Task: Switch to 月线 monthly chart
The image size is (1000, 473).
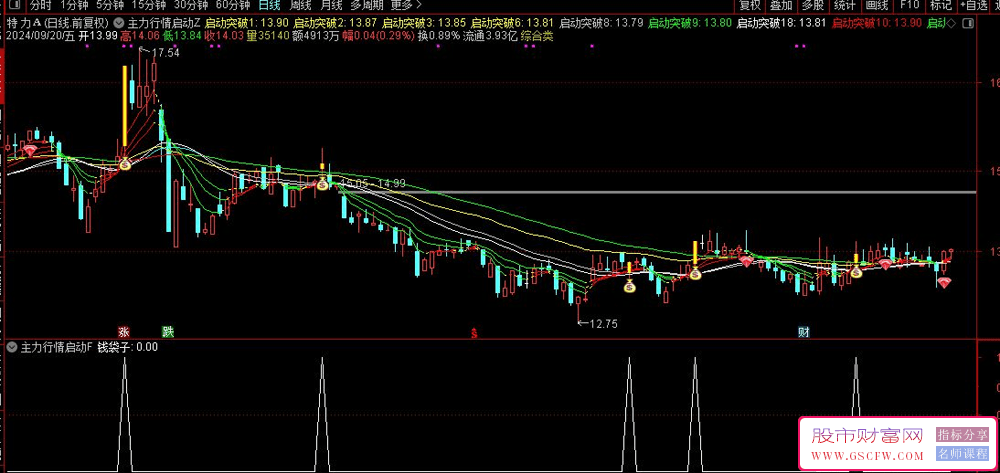Action: [330, 5]
